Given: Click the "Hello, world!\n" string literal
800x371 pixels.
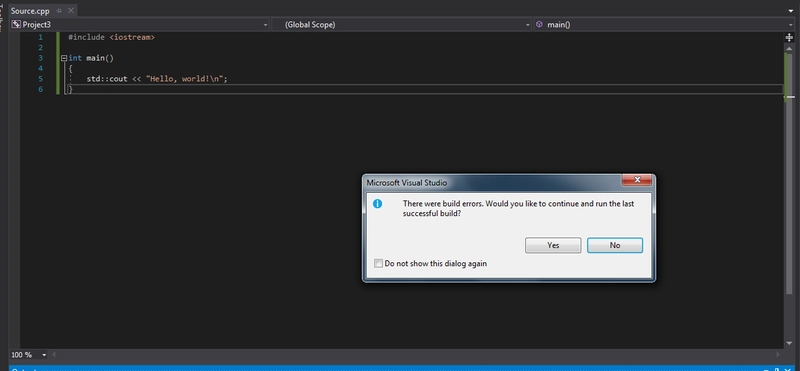Looking at the screenshot, I should [185, 79].
